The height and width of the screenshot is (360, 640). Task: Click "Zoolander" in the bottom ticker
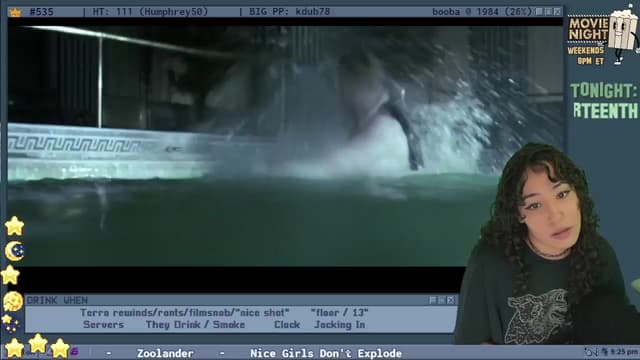click(165, 353)
